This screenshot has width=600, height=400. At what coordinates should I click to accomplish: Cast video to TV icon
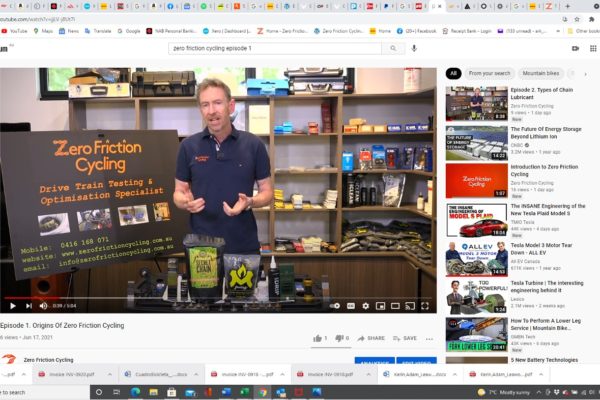tap(410, 306)
